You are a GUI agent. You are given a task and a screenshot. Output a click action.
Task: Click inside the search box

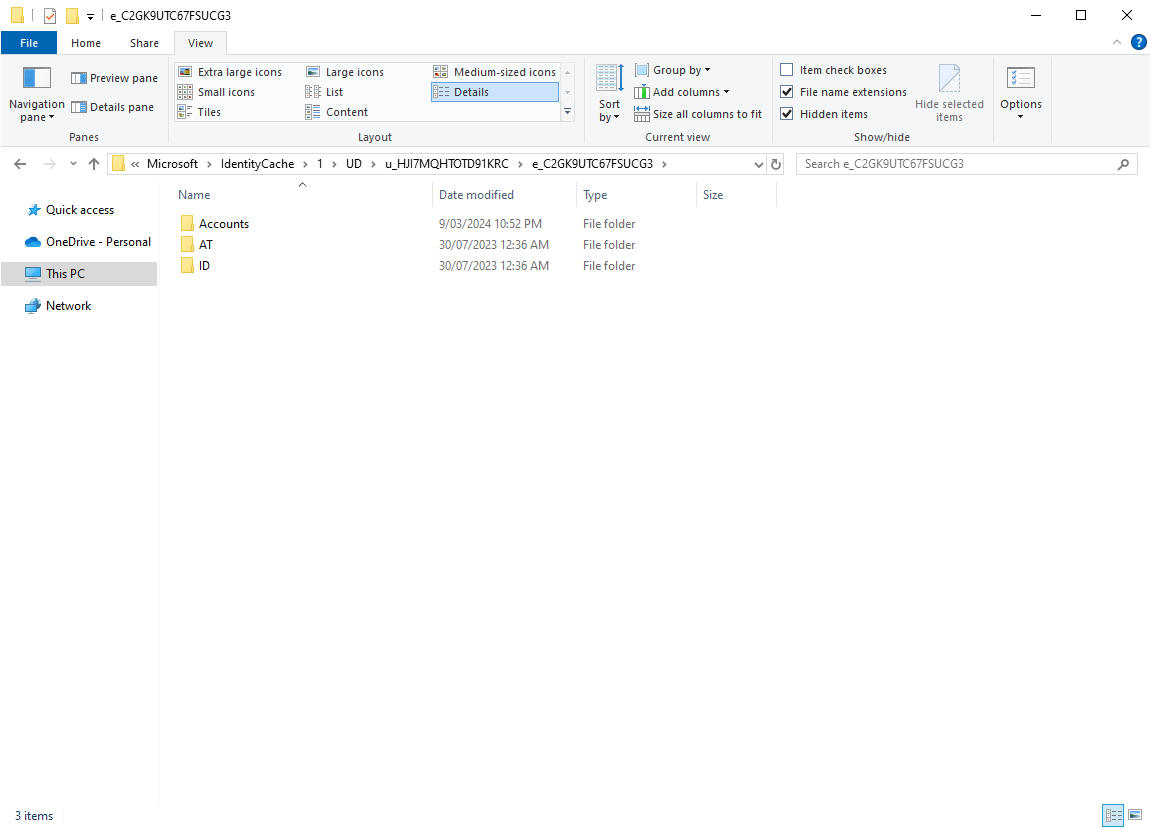click(x=960, y=163)
